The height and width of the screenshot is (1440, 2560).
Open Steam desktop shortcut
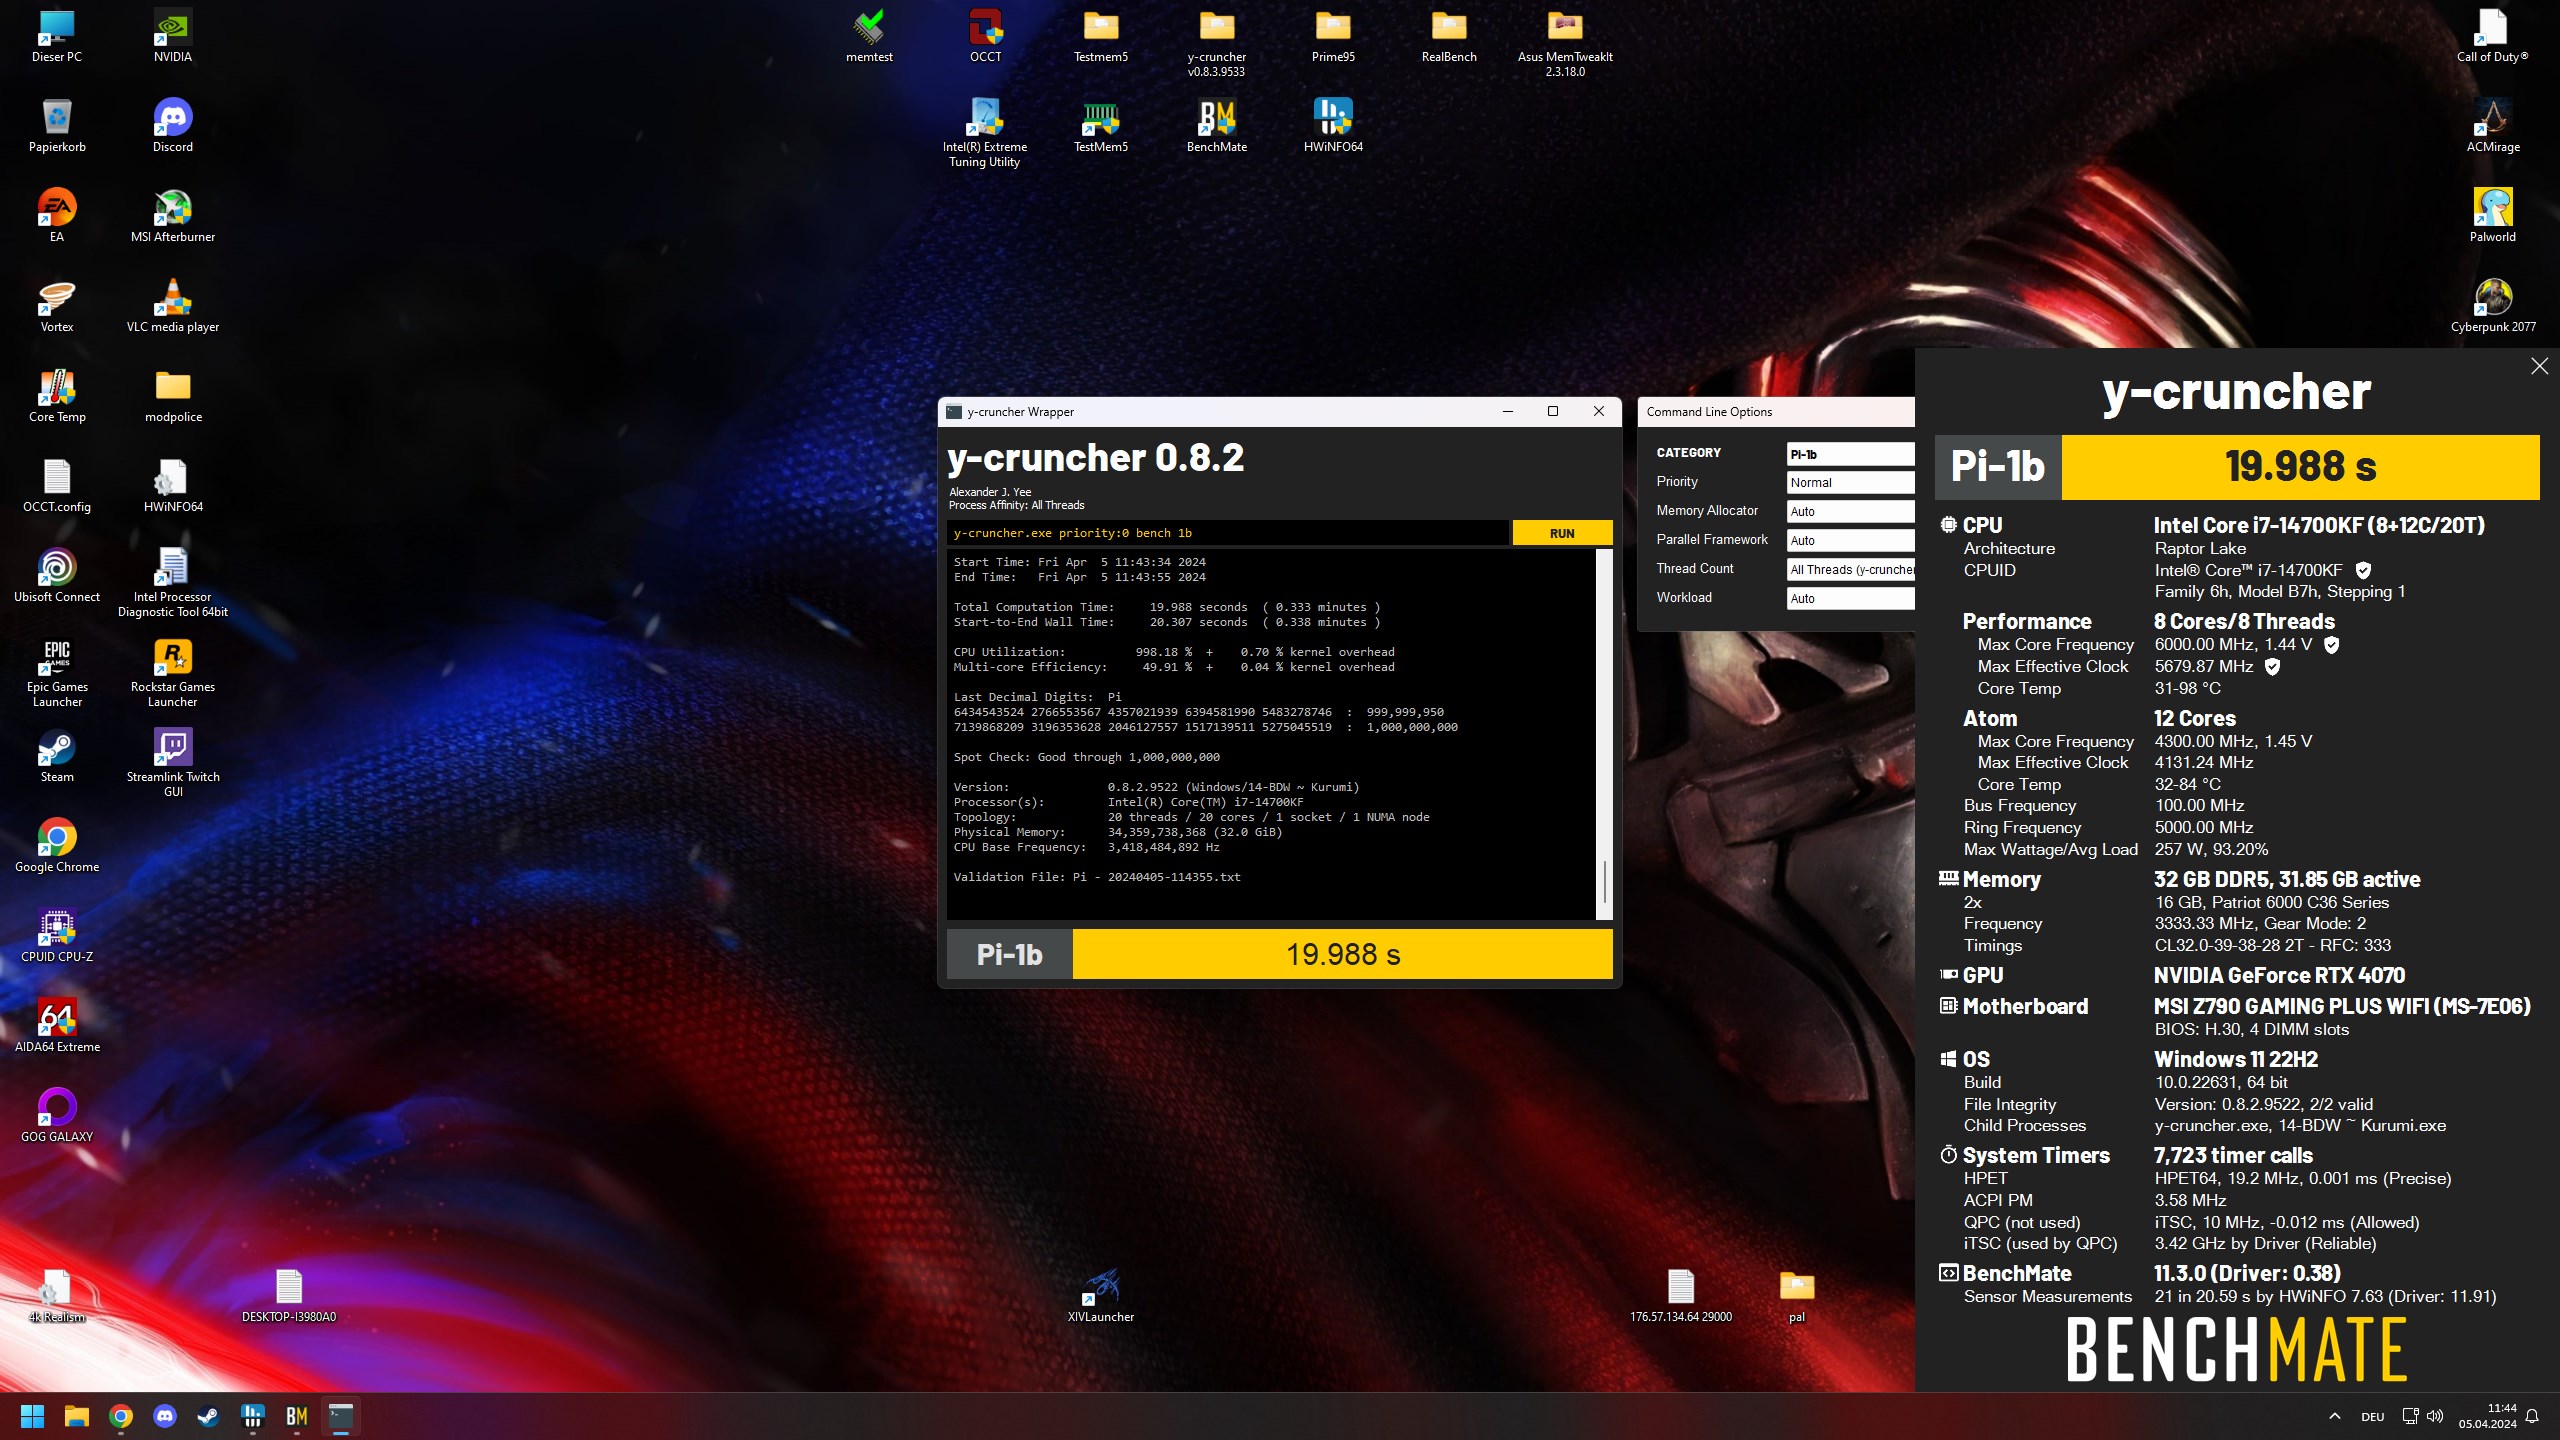coord(57,757)
